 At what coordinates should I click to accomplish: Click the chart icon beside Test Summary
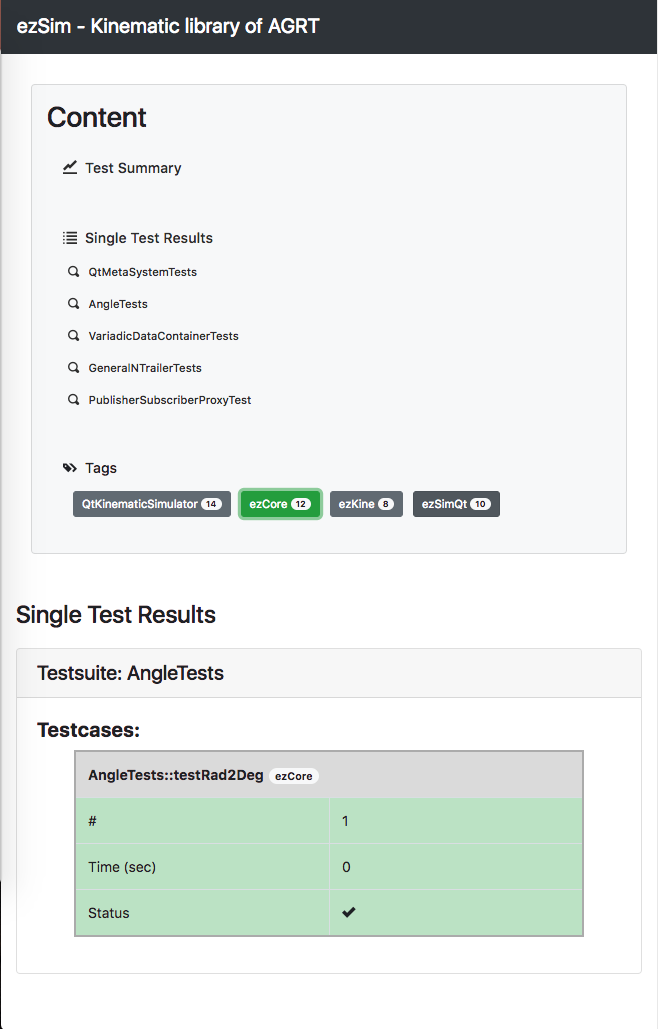[x=70, y=167]
